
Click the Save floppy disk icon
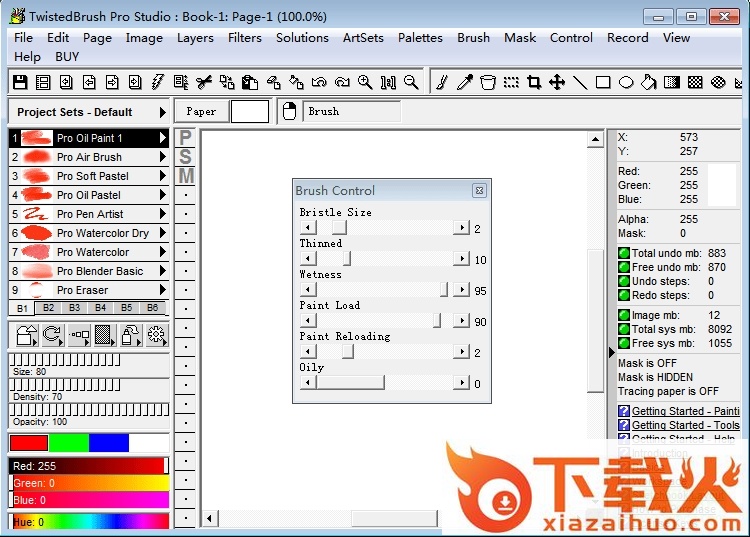pos(20,82)
